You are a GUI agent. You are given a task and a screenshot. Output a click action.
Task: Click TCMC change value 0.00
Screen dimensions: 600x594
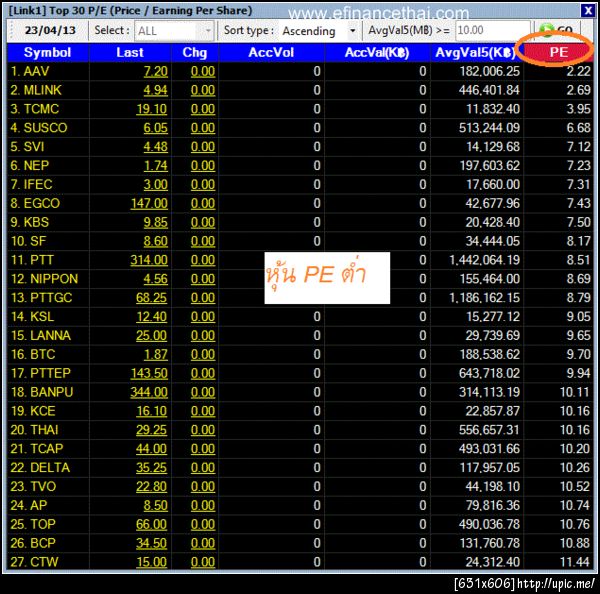pyautogui.click(x=203, y=109)
